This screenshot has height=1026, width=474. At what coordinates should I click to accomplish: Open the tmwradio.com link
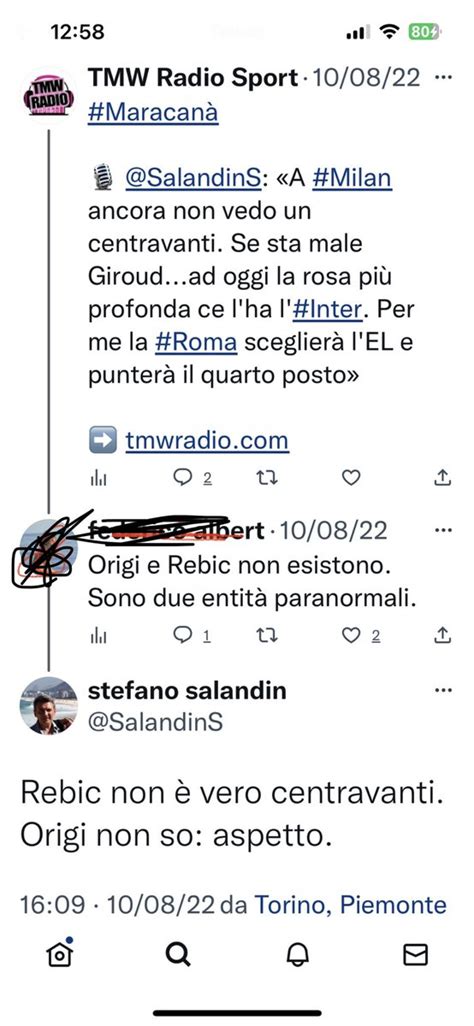[x=207, y=440]
